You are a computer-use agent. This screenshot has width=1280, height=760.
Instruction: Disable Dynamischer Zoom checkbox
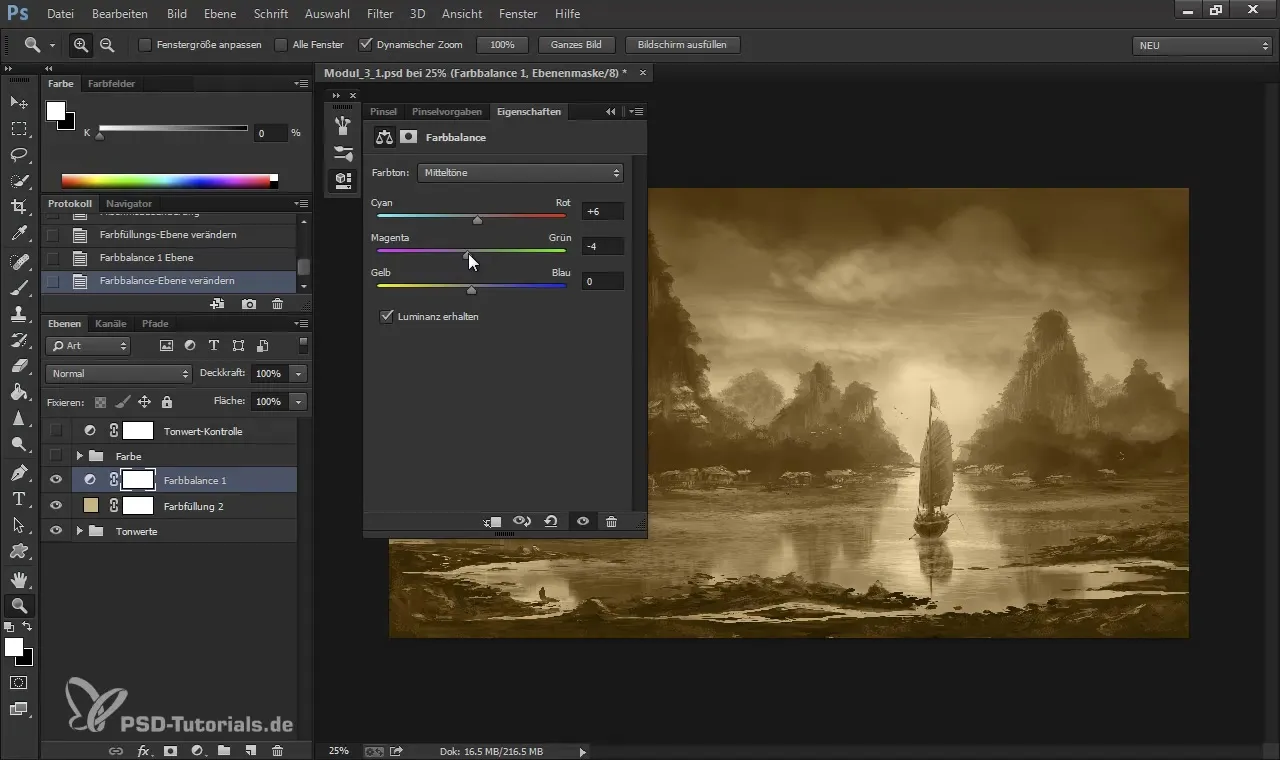366,45
